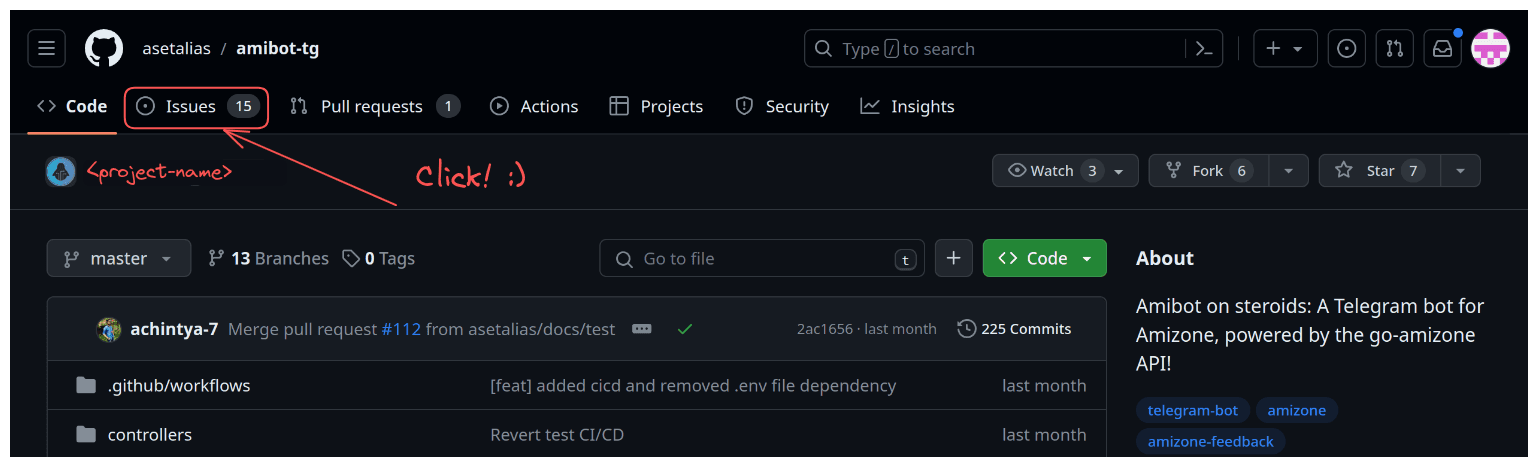1537x467 pixels.
Task: Focus the Go to file search box
Action: (x=762, y=258)
